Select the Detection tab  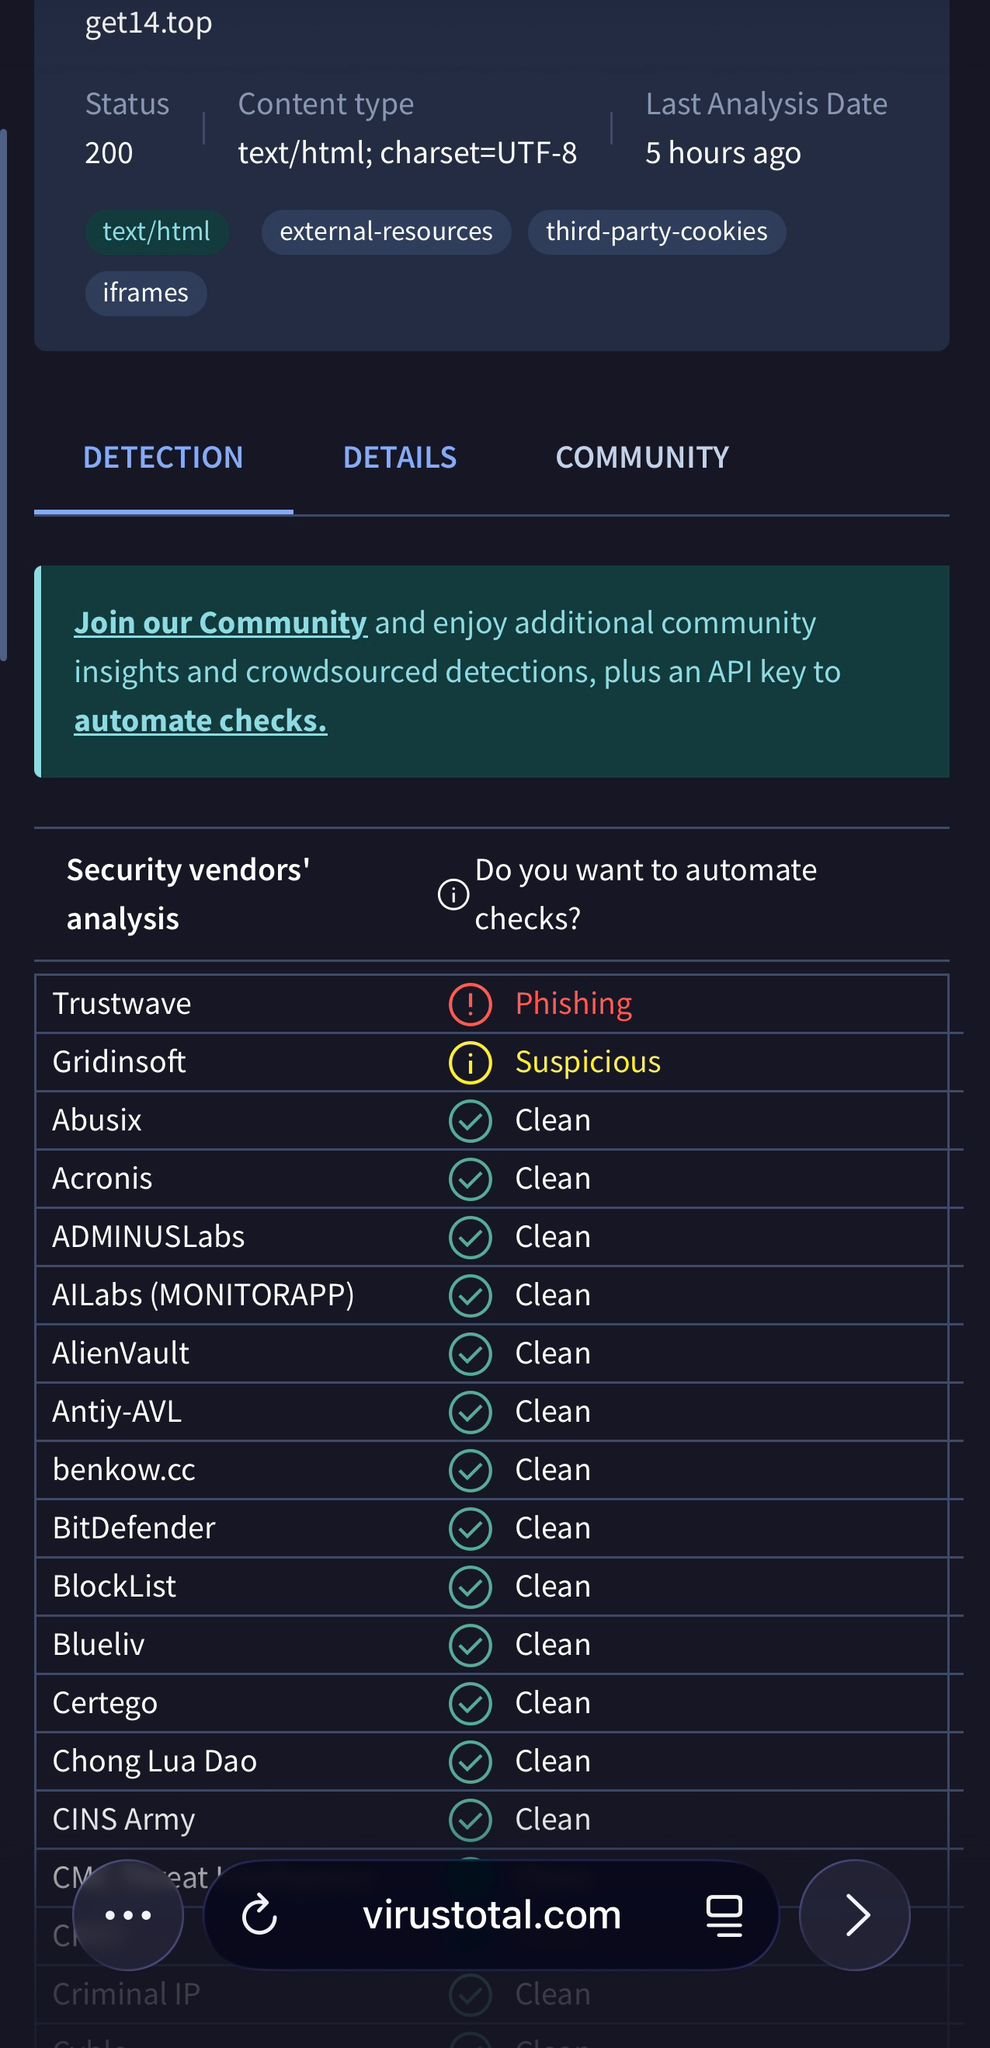163,458
